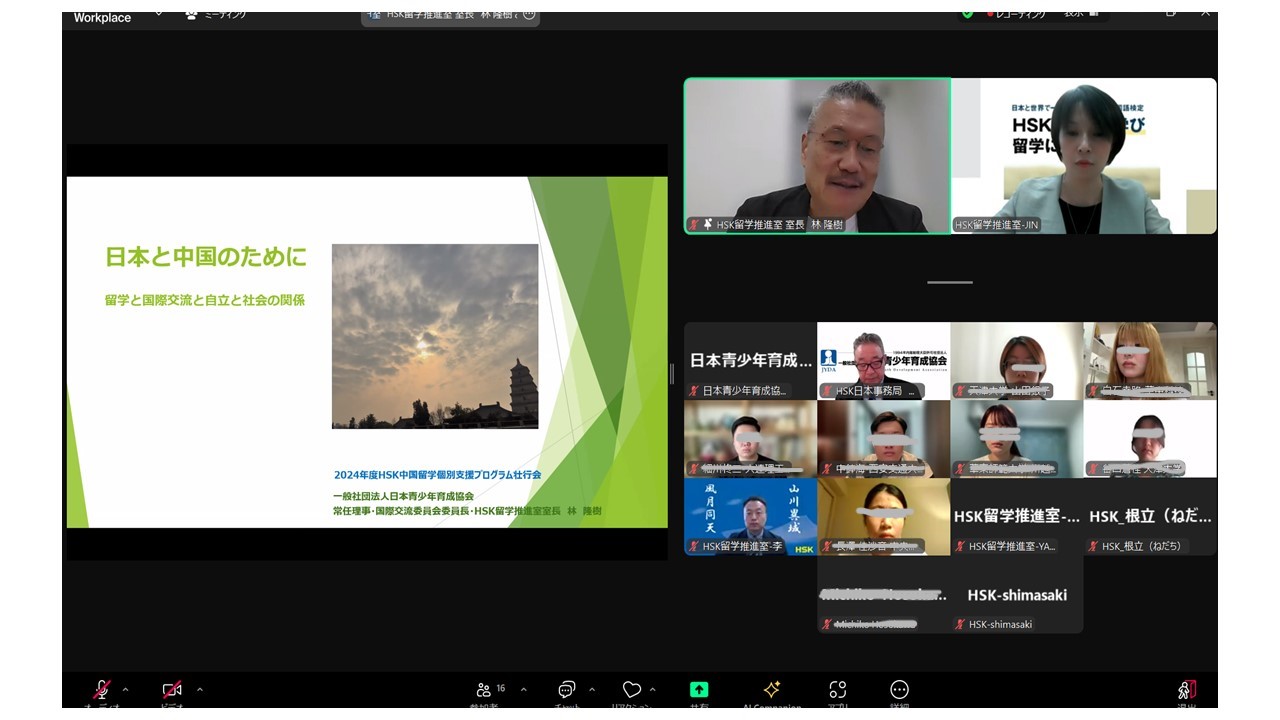1280x720 pixels.
Task: Expand audio options arrow beside microphone
Action: pyautogui.click(x=125, y=690)
